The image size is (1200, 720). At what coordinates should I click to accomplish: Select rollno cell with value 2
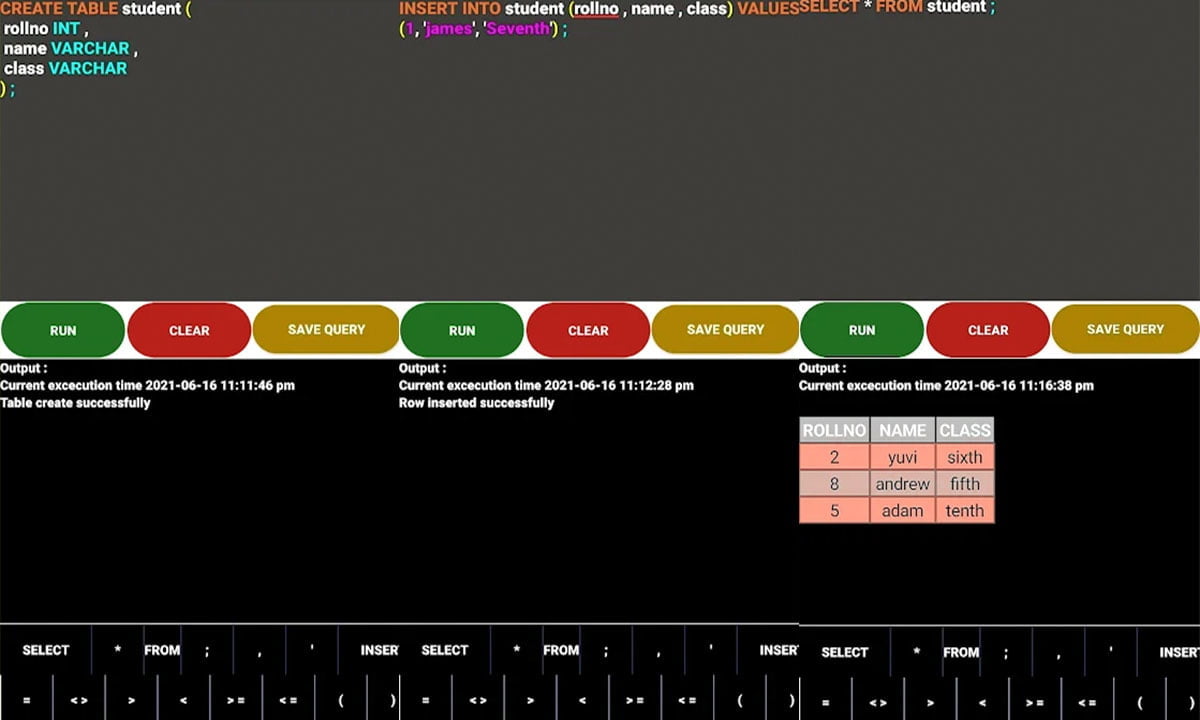point(834,457)
